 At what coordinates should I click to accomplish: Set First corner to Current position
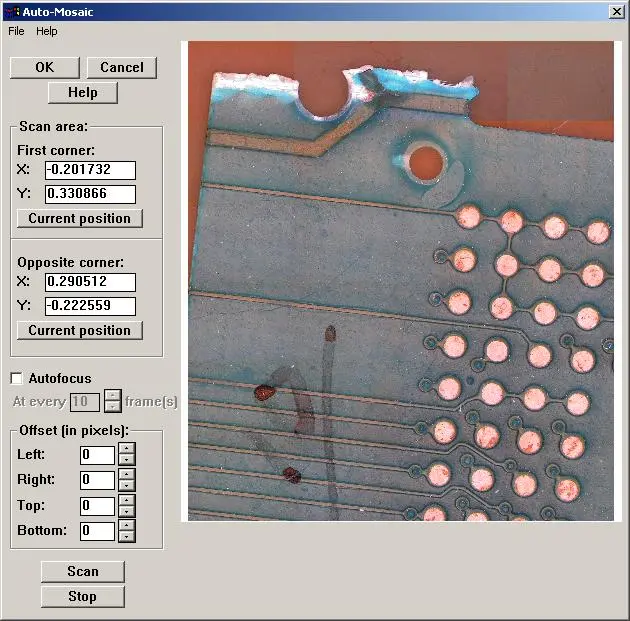[80, 219]
